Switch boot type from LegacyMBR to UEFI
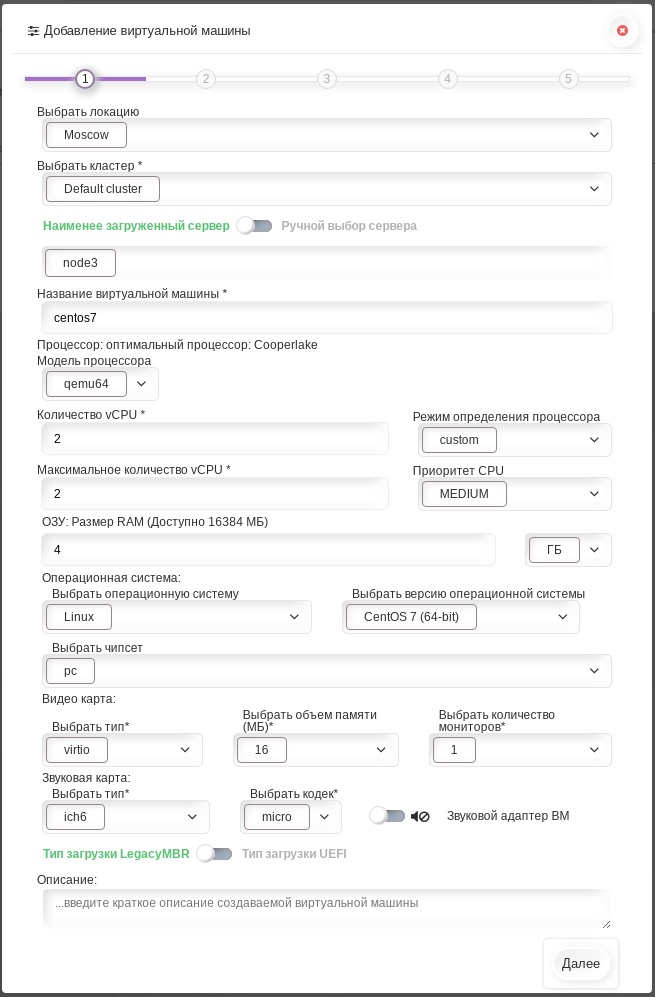Screen dimensions: 655x997 tap(215, 854)
